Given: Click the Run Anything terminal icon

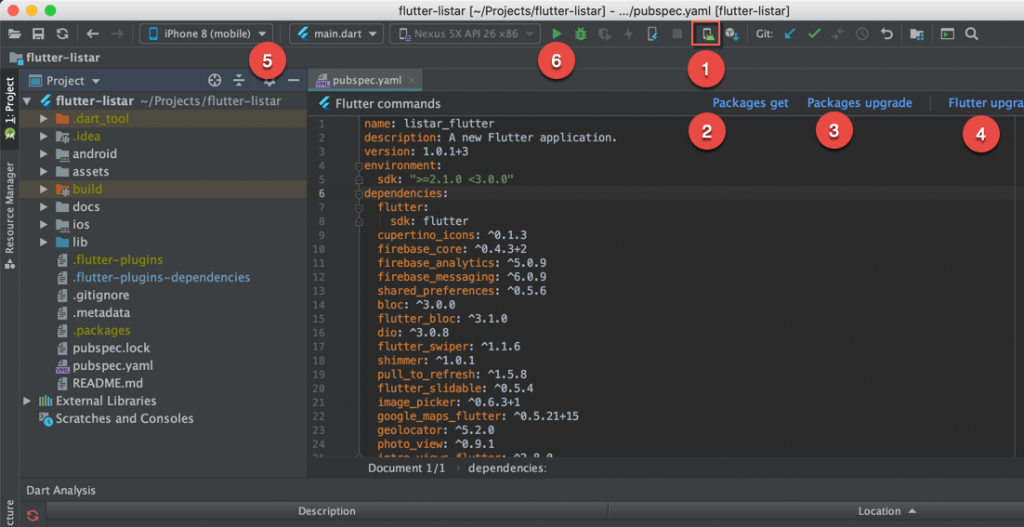Looking at the screenshot, I should coord(948,34).
